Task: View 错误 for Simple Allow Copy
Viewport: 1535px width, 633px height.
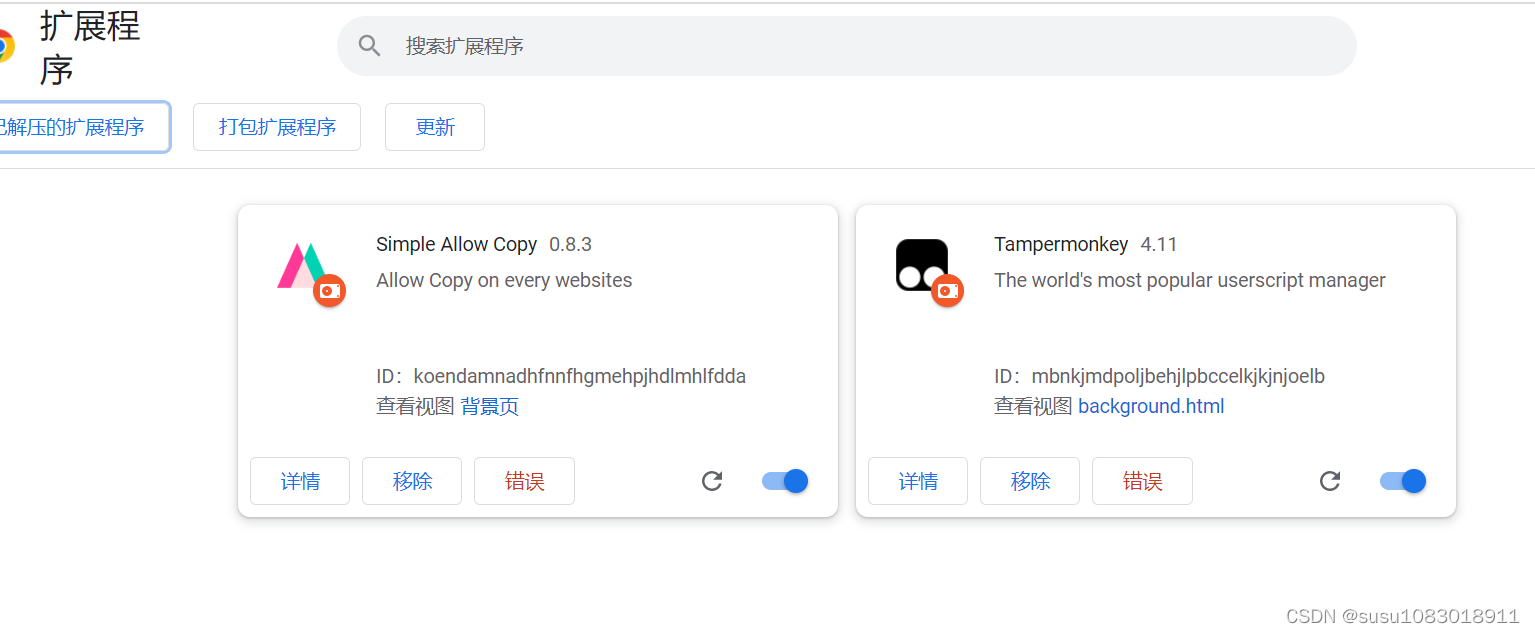Action: click(524, 481)
